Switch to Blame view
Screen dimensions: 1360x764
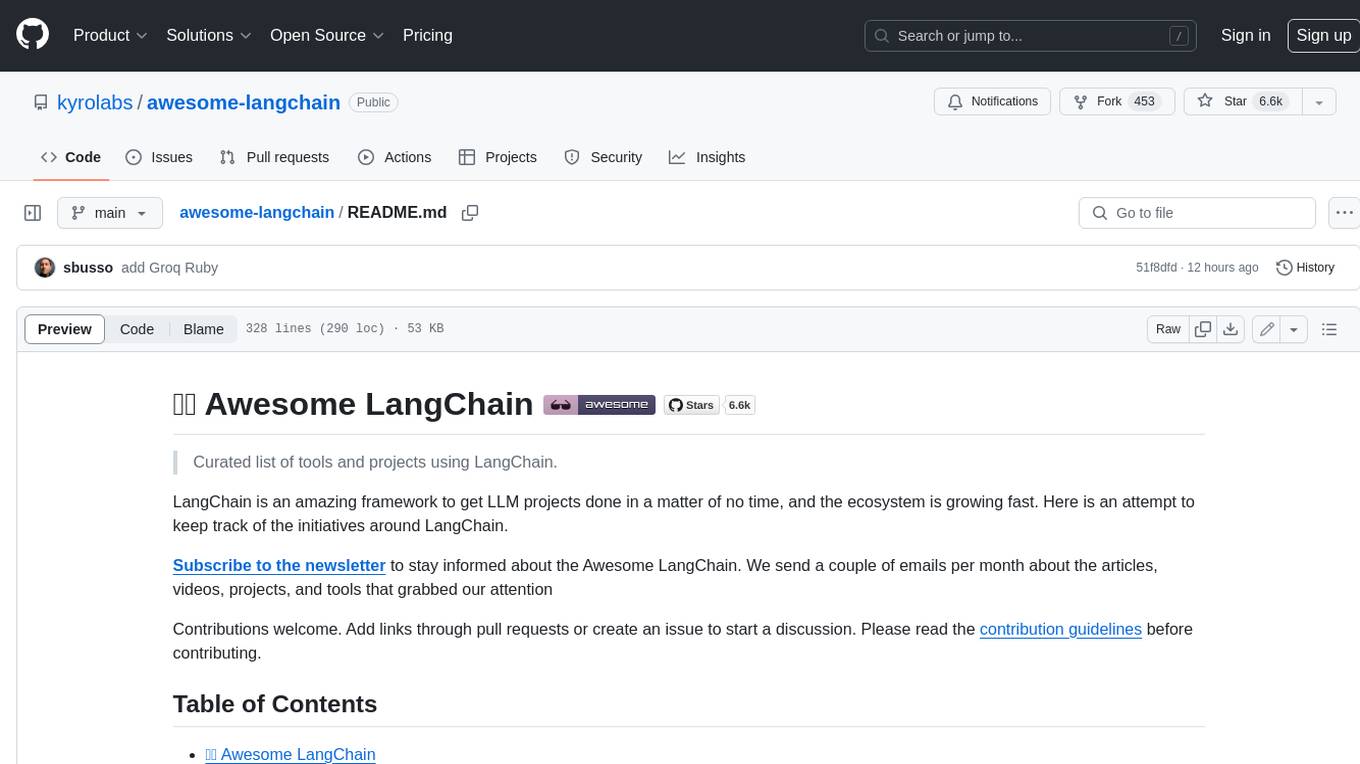click(x=203, y=329)
